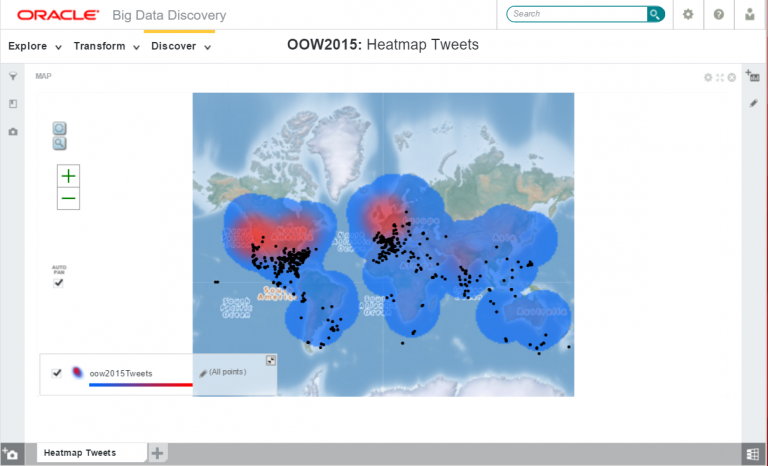
Task: Open the bookmarks sidebar icon
Action: click(x=13, y=104)
